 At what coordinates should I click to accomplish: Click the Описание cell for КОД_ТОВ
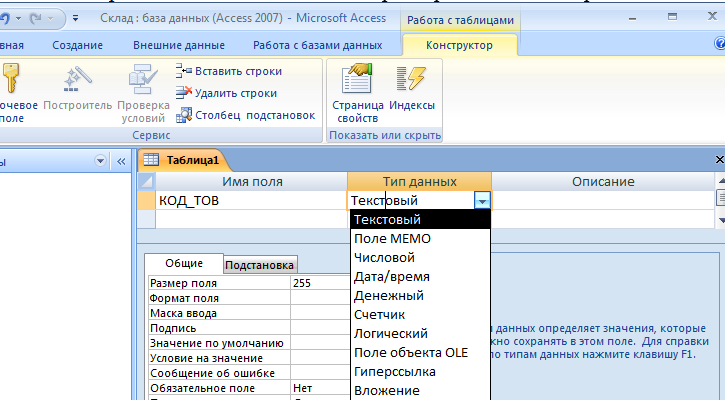pos(603,201)
